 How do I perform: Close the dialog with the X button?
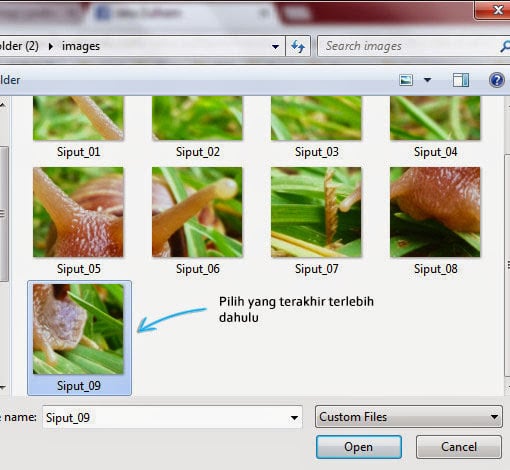[x=493, y=10]
